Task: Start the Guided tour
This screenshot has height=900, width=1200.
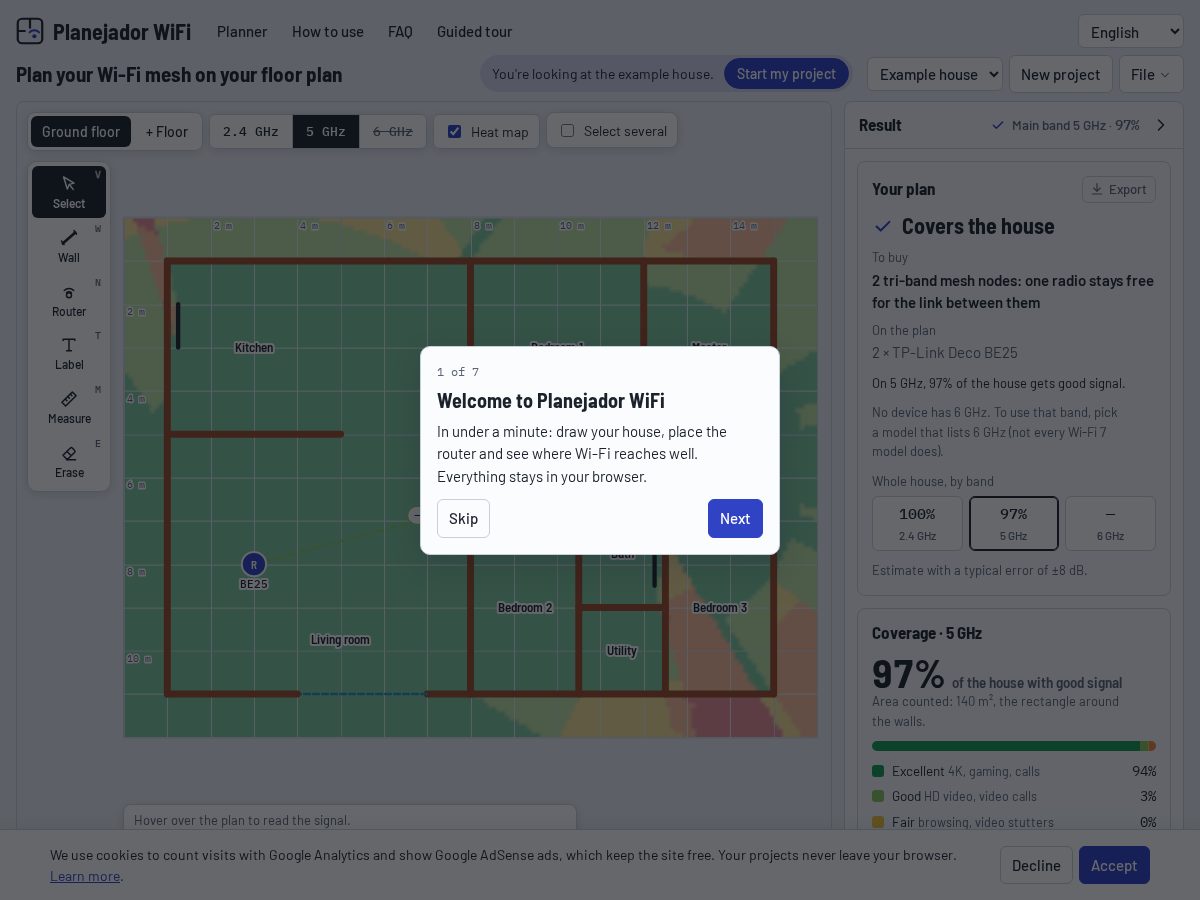Action: [474, 31]
